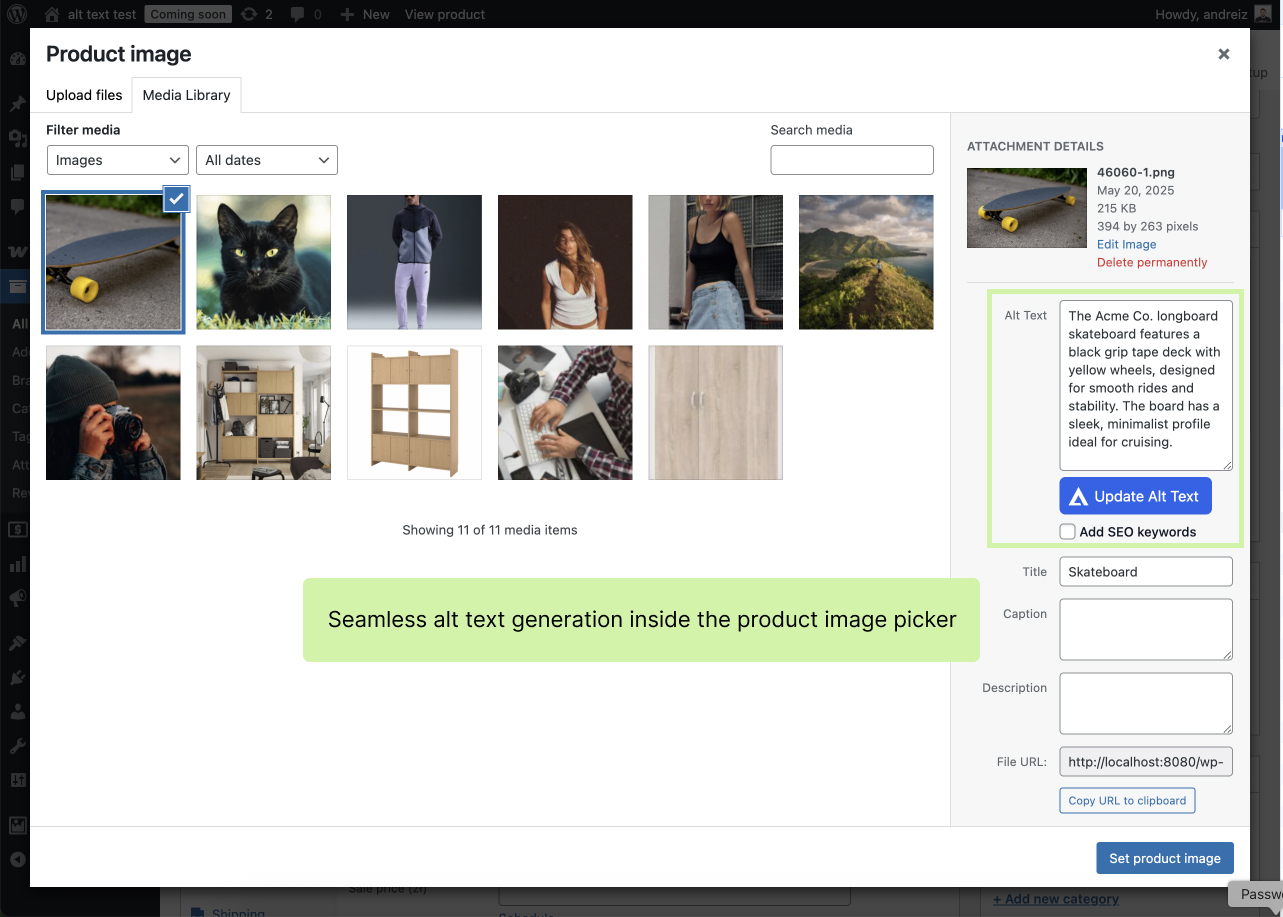Screen dimensions: 1283x917
Task: Collapse the admin menu arrow icon
Action: [17, 860]
